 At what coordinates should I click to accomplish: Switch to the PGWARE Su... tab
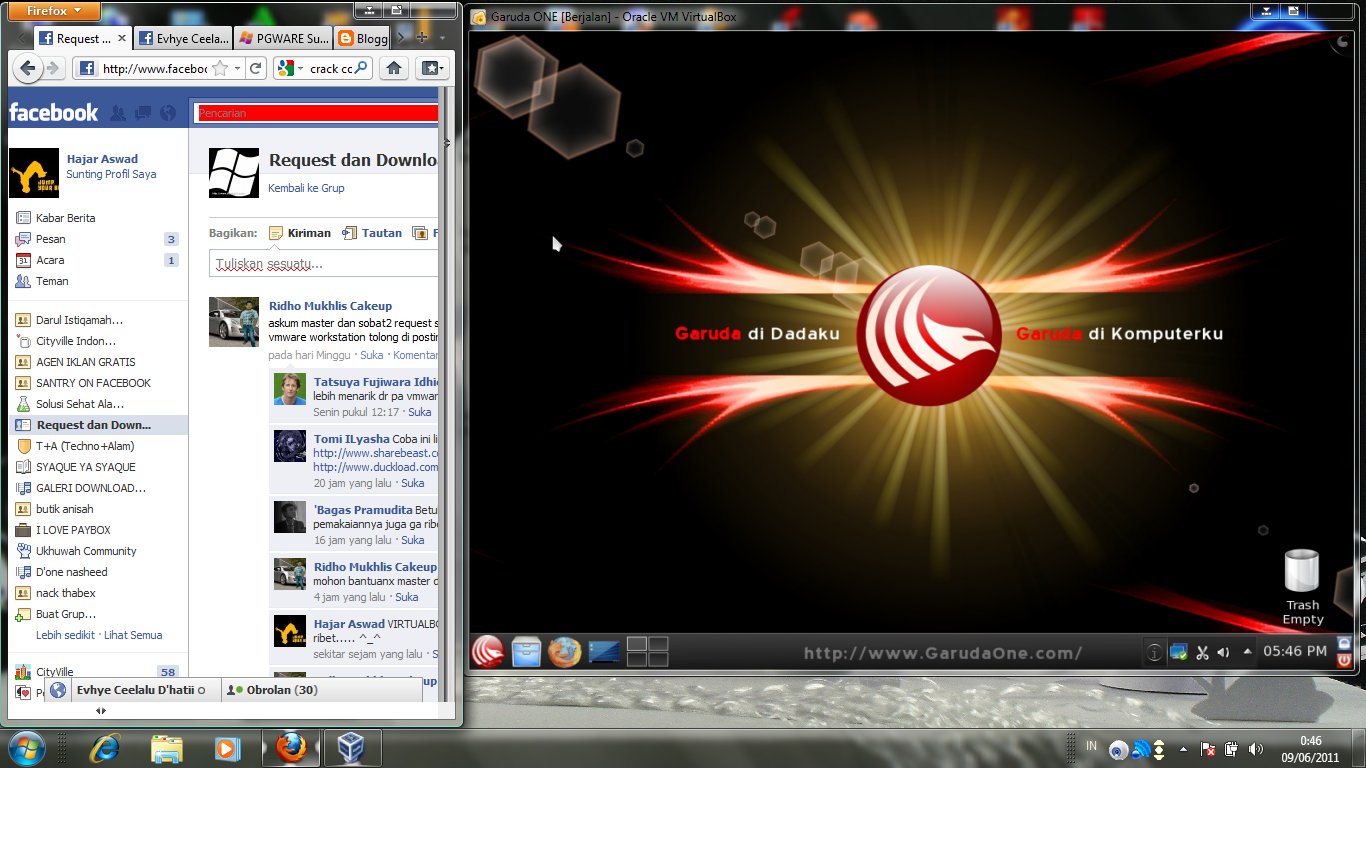[284, 38]
